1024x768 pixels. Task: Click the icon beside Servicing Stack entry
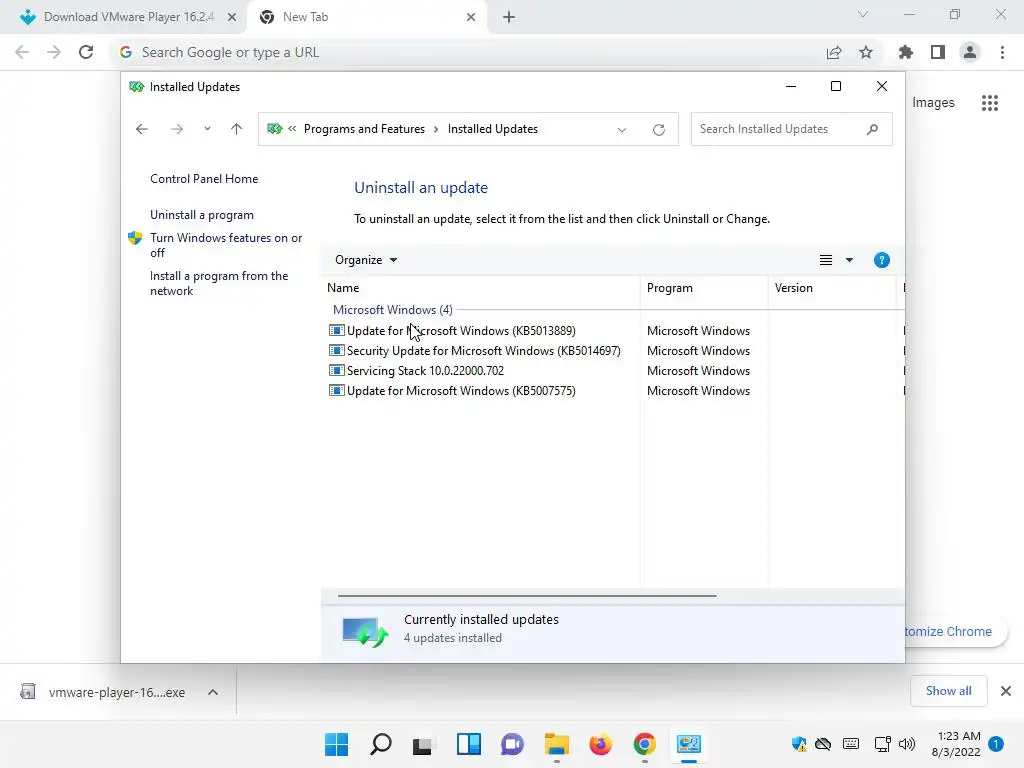pos(336,370)
